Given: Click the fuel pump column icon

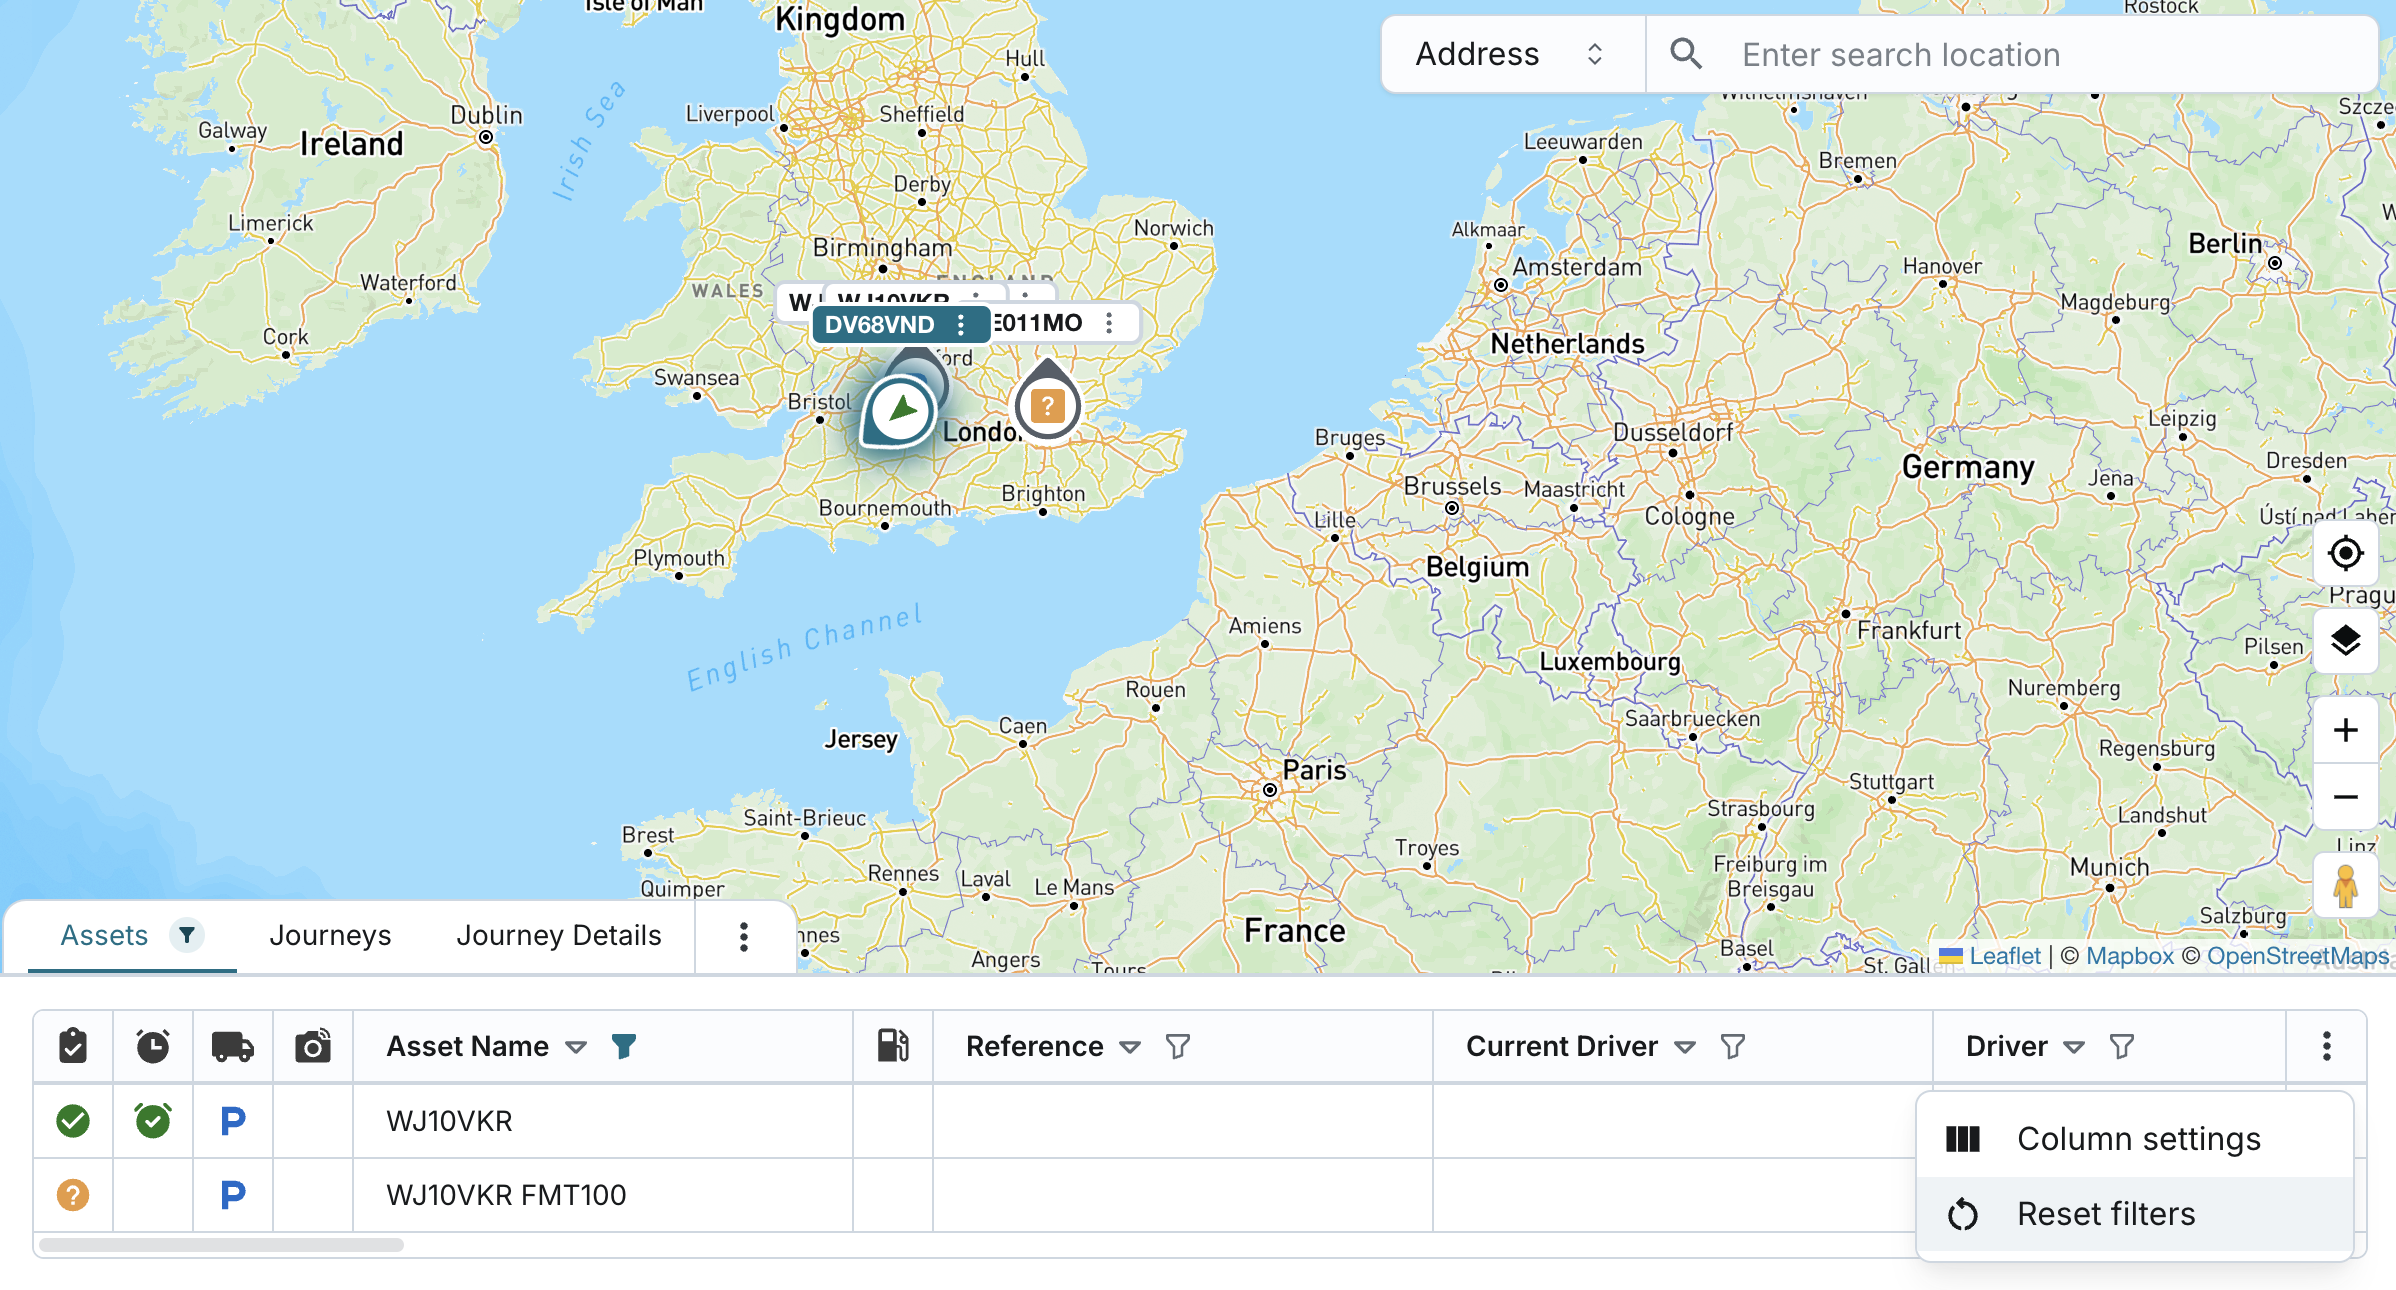Looking at the screenshot, I should pyautogui.click(x=893, y=1046).
